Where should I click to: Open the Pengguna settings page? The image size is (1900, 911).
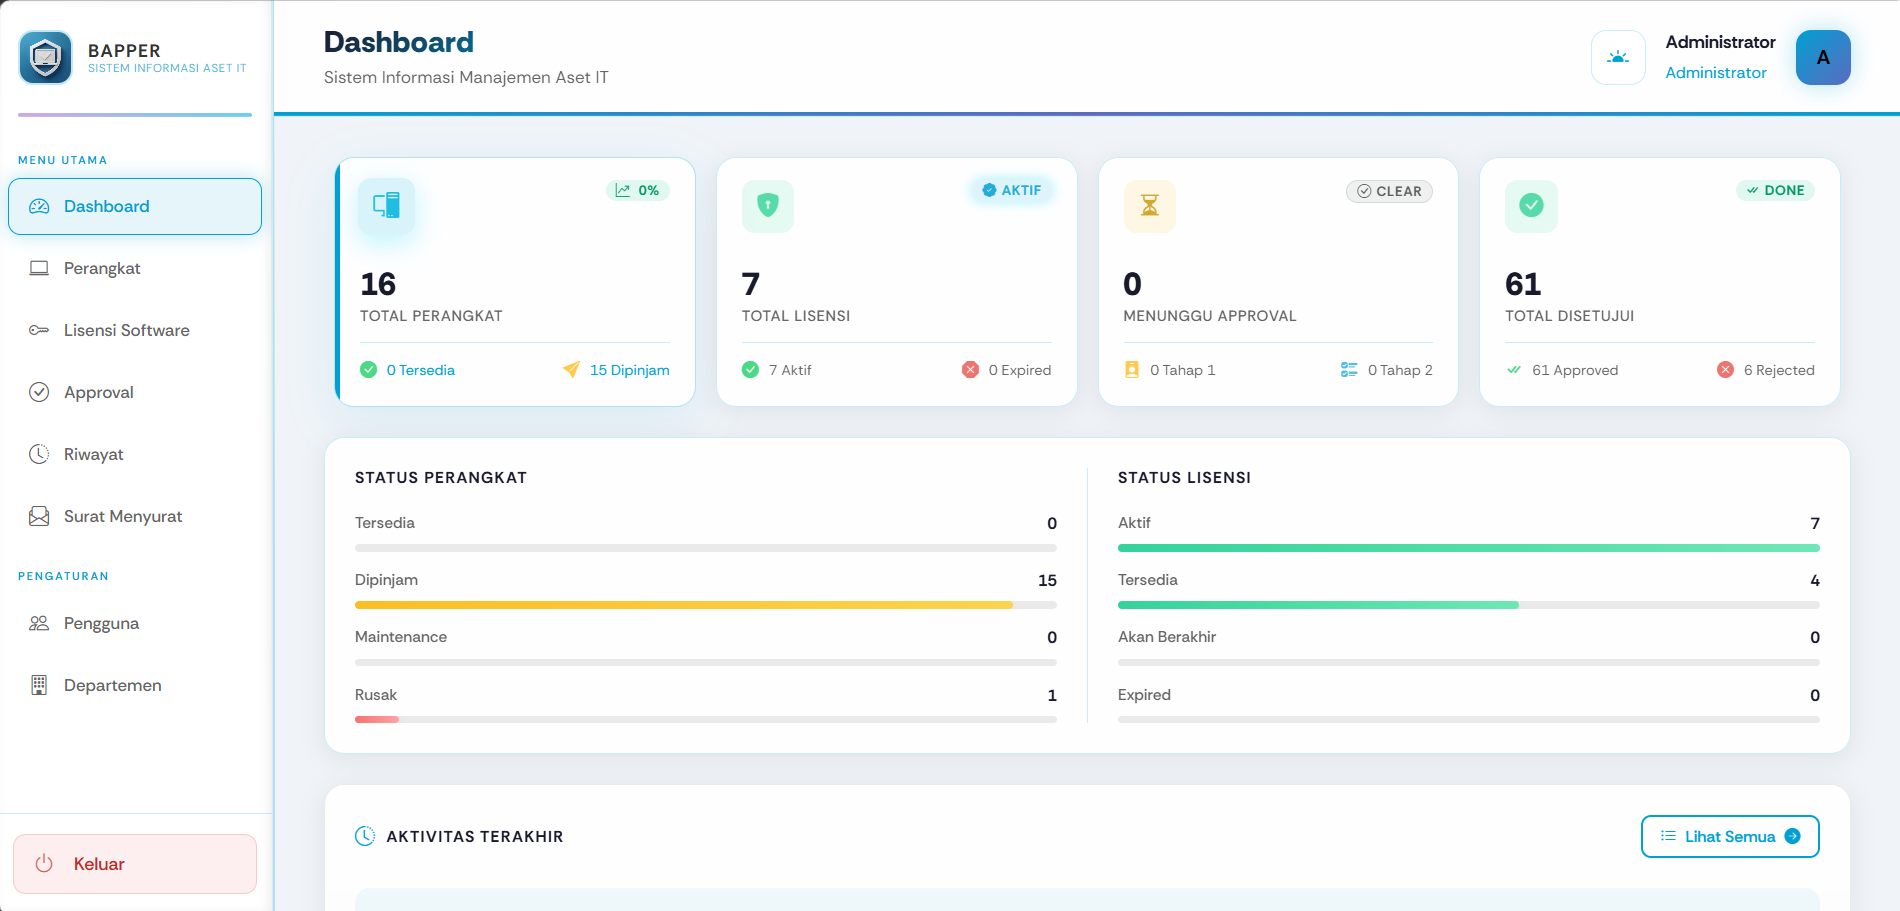[135, 623]
